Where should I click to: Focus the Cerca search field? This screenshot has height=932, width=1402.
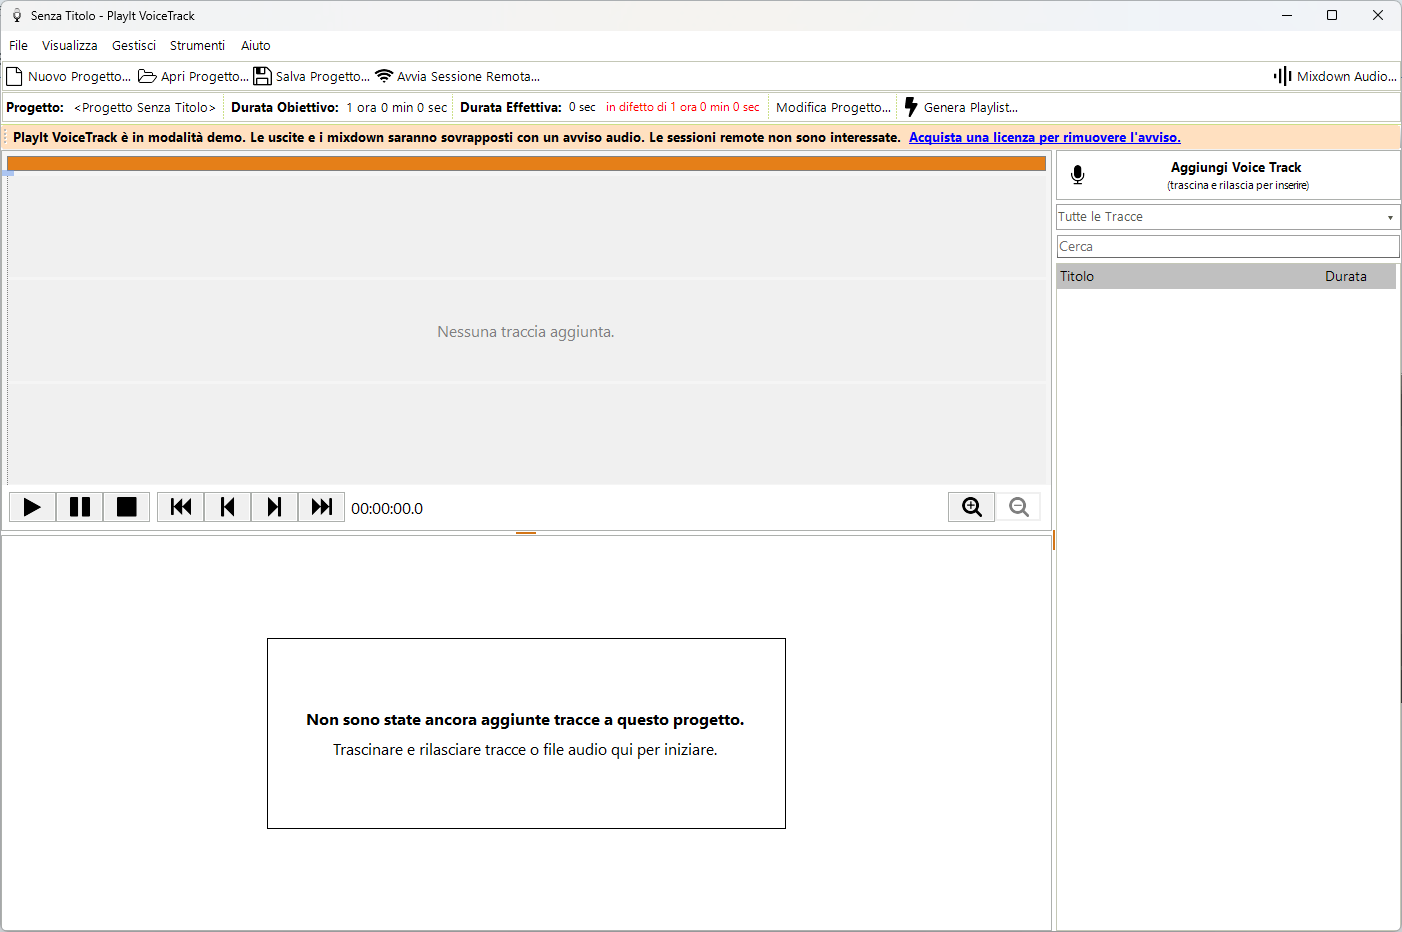1228,246
